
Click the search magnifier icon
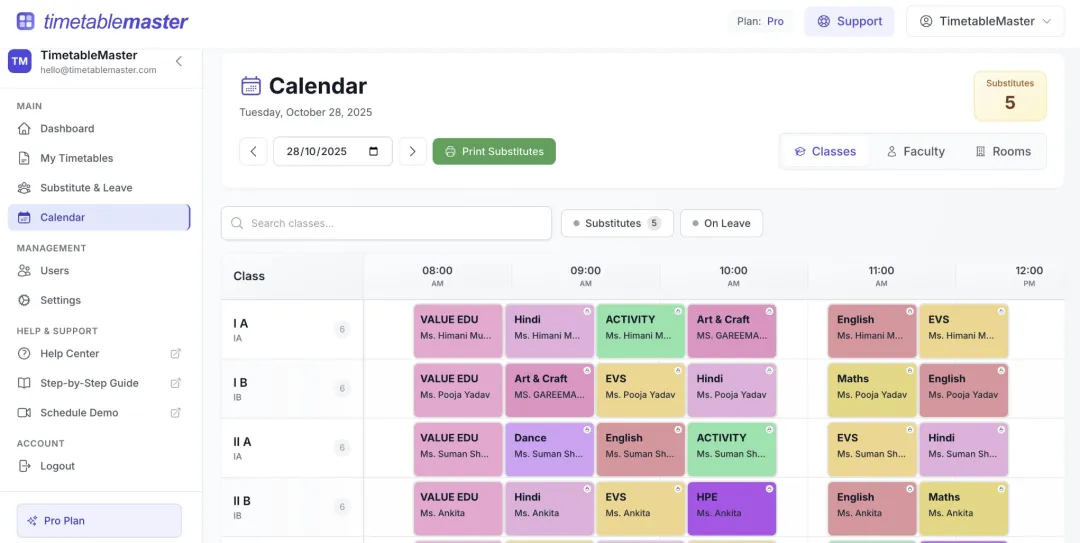point(237,223)
